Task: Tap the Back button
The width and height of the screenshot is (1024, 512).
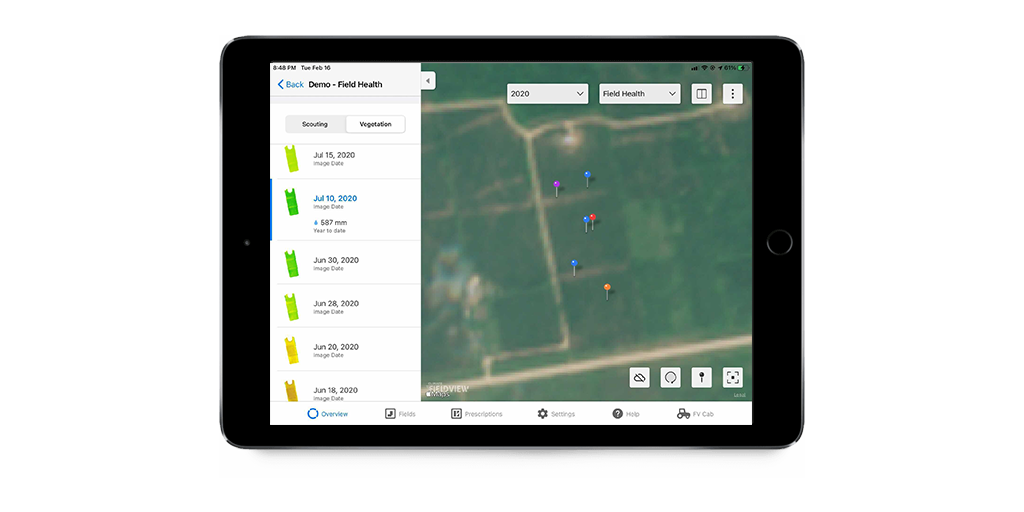Action: (x=291, y=85)
